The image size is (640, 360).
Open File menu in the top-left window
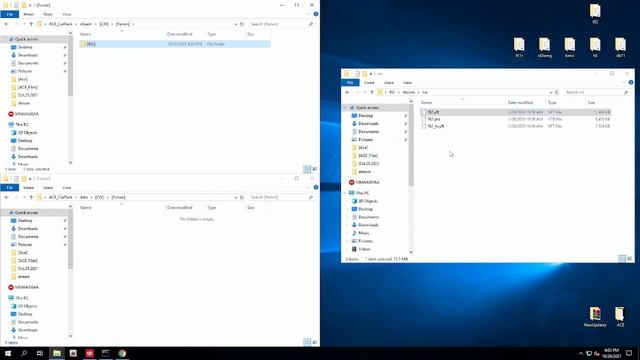[9, 14]
